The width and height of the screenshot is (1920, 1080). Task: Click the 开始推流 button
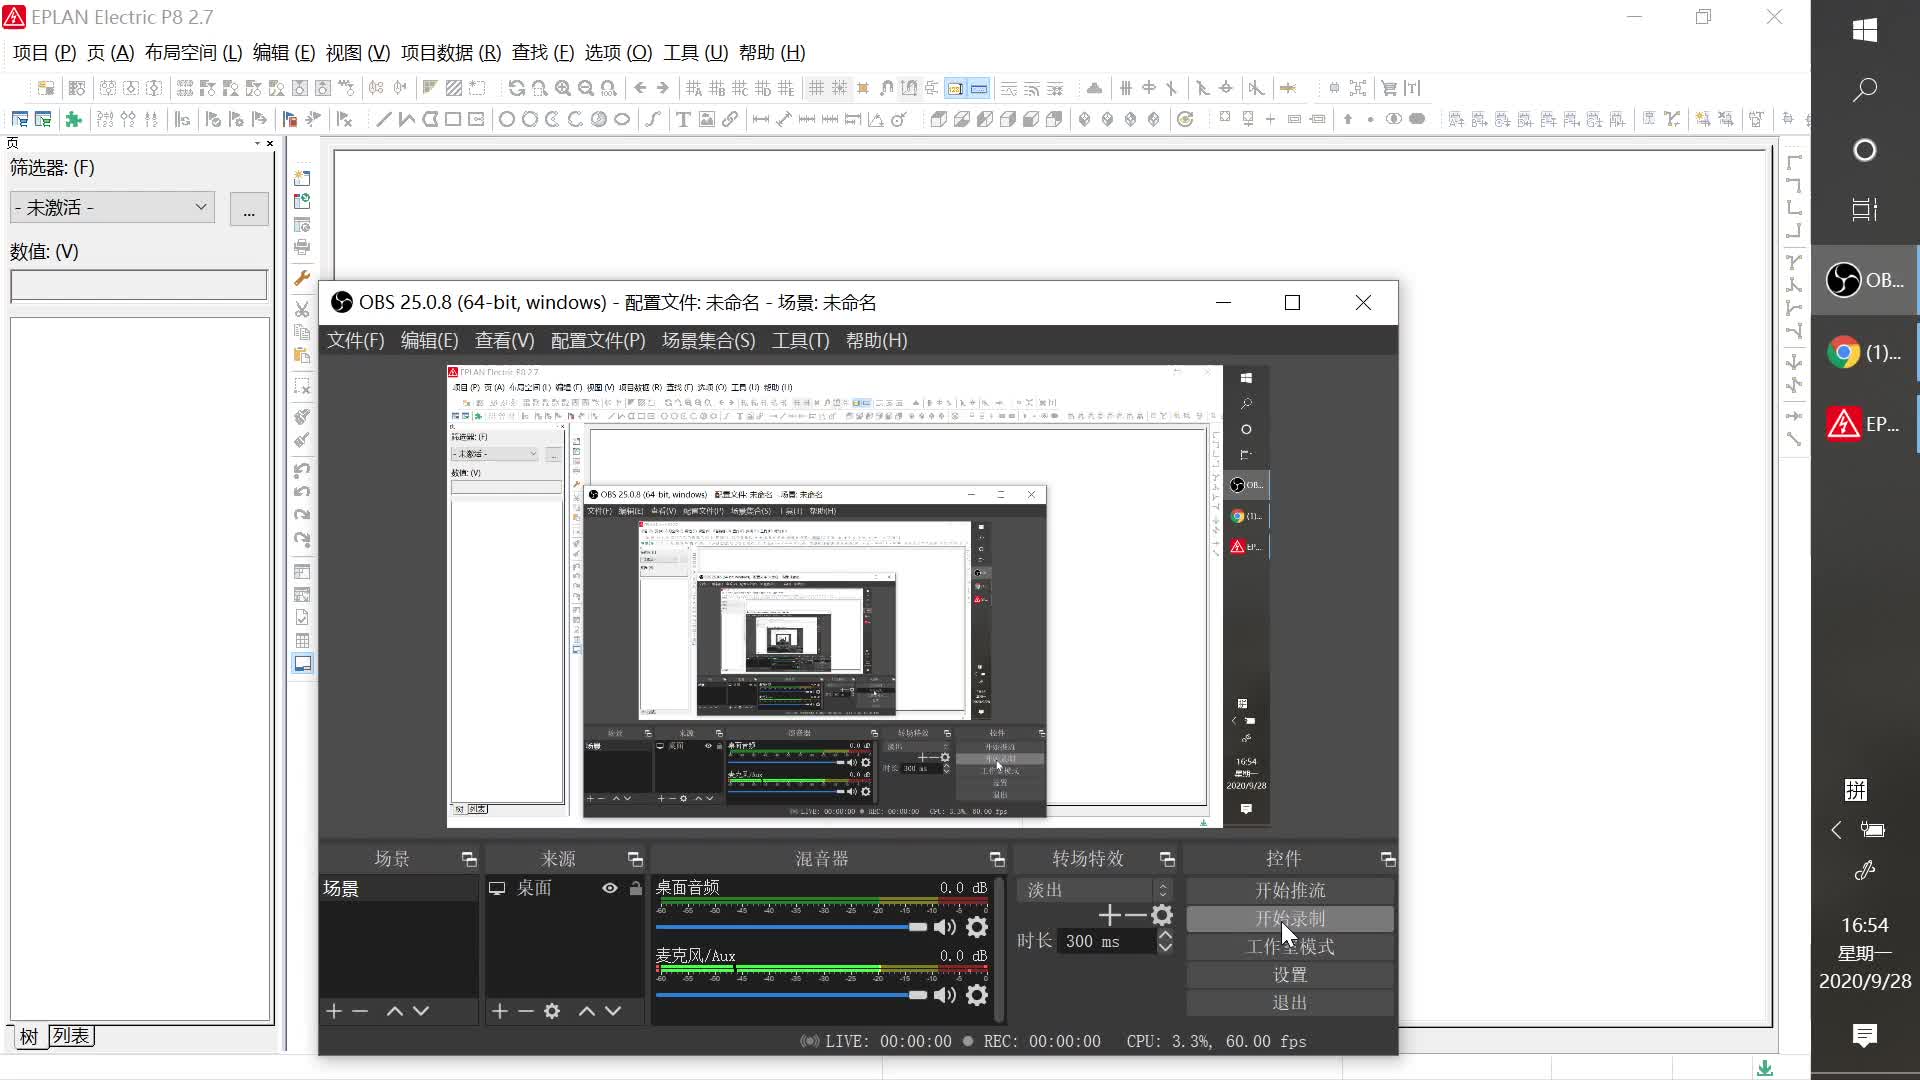(1289, 890)
